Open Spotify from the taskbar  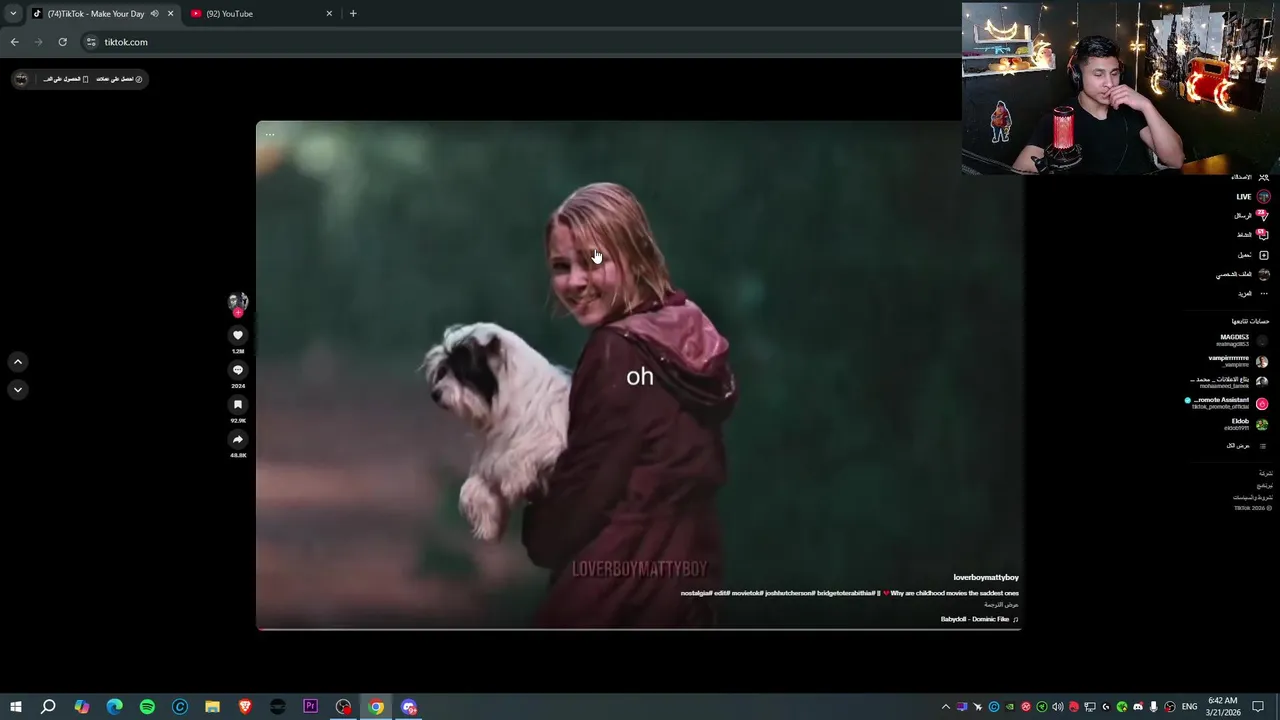pyautogui.click(x=147, y=707)
